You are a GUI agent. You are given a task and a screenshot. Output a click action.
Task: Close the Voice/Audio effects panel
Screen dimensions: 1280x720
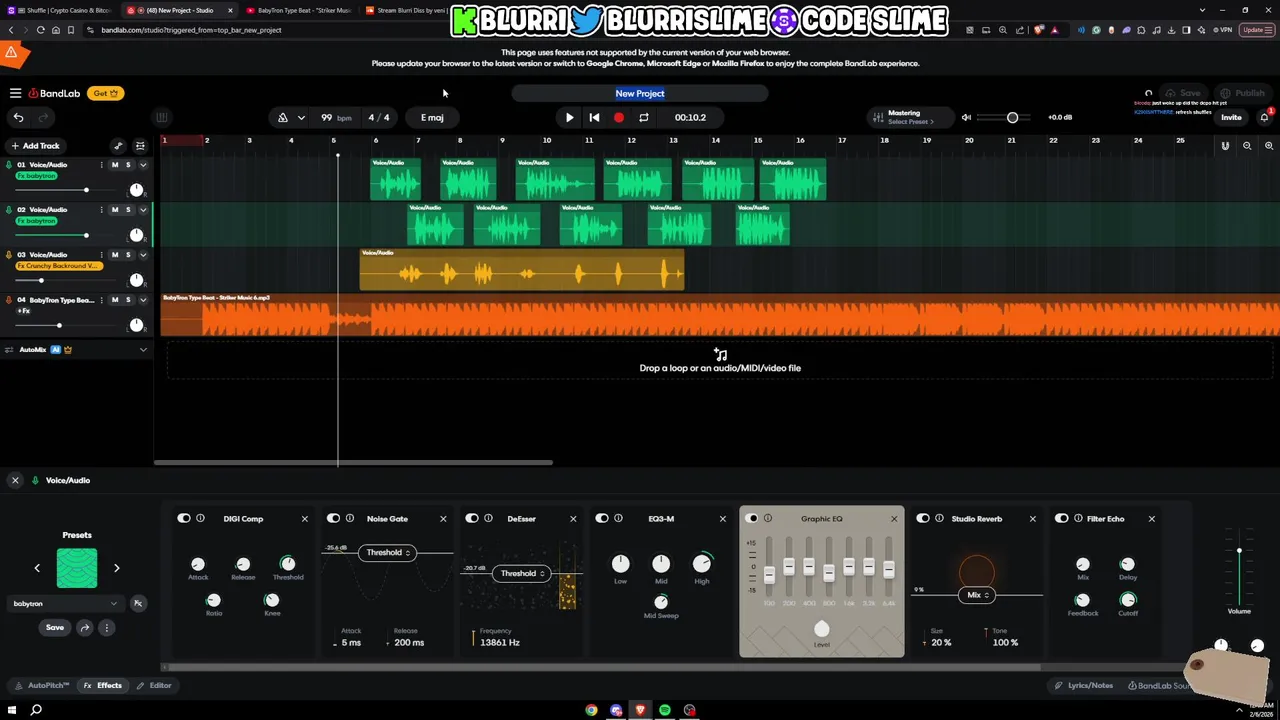click(15, 481)
